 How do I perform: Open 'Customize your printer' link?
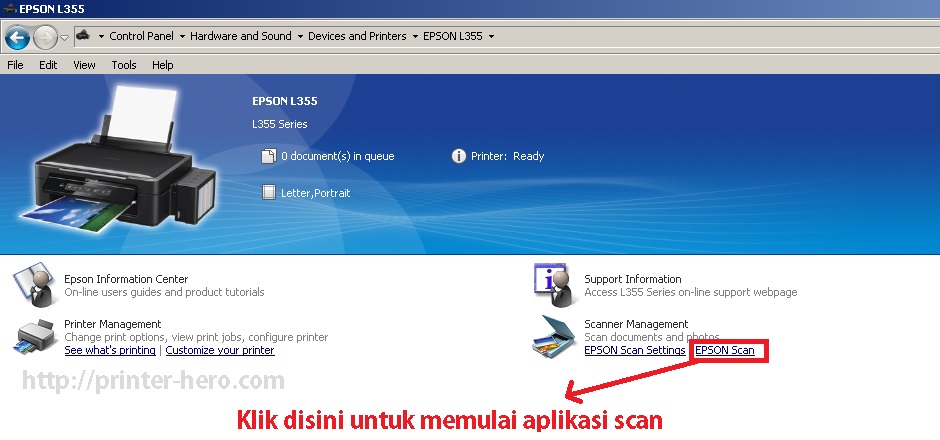[220, 350]
